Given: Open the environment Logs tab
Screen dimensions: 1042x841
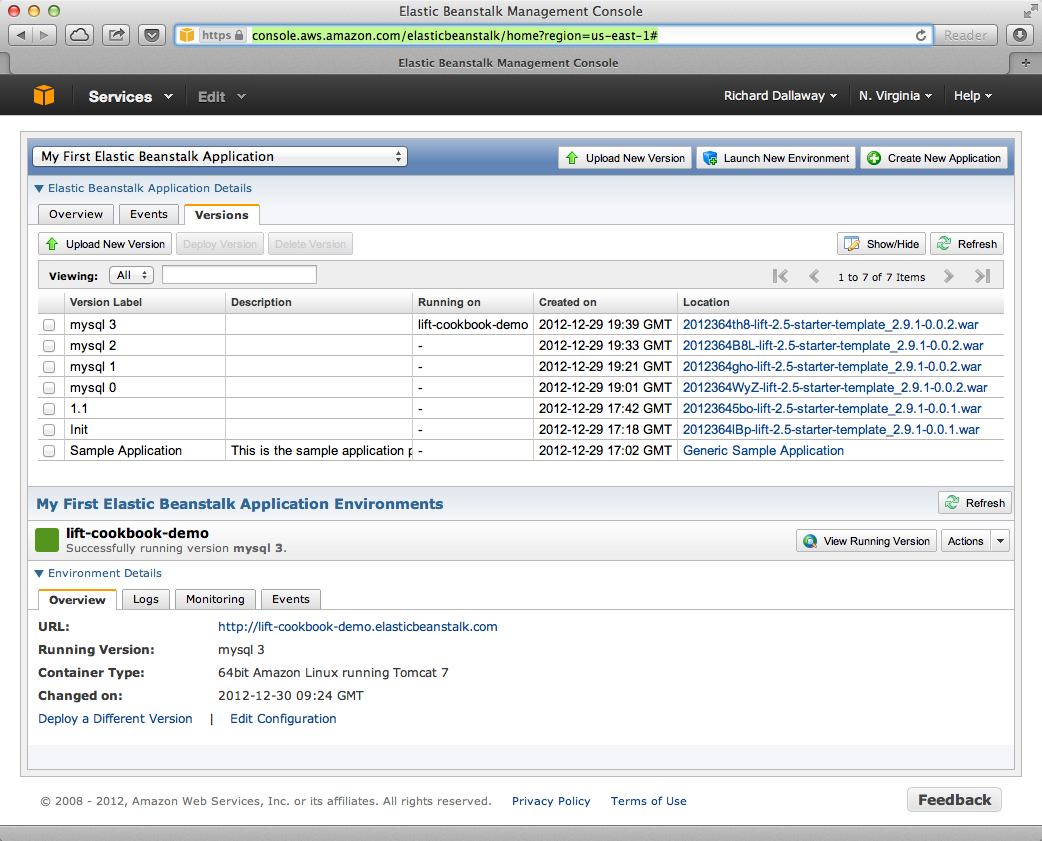Looking at the screenshot, I should [146, 599].
